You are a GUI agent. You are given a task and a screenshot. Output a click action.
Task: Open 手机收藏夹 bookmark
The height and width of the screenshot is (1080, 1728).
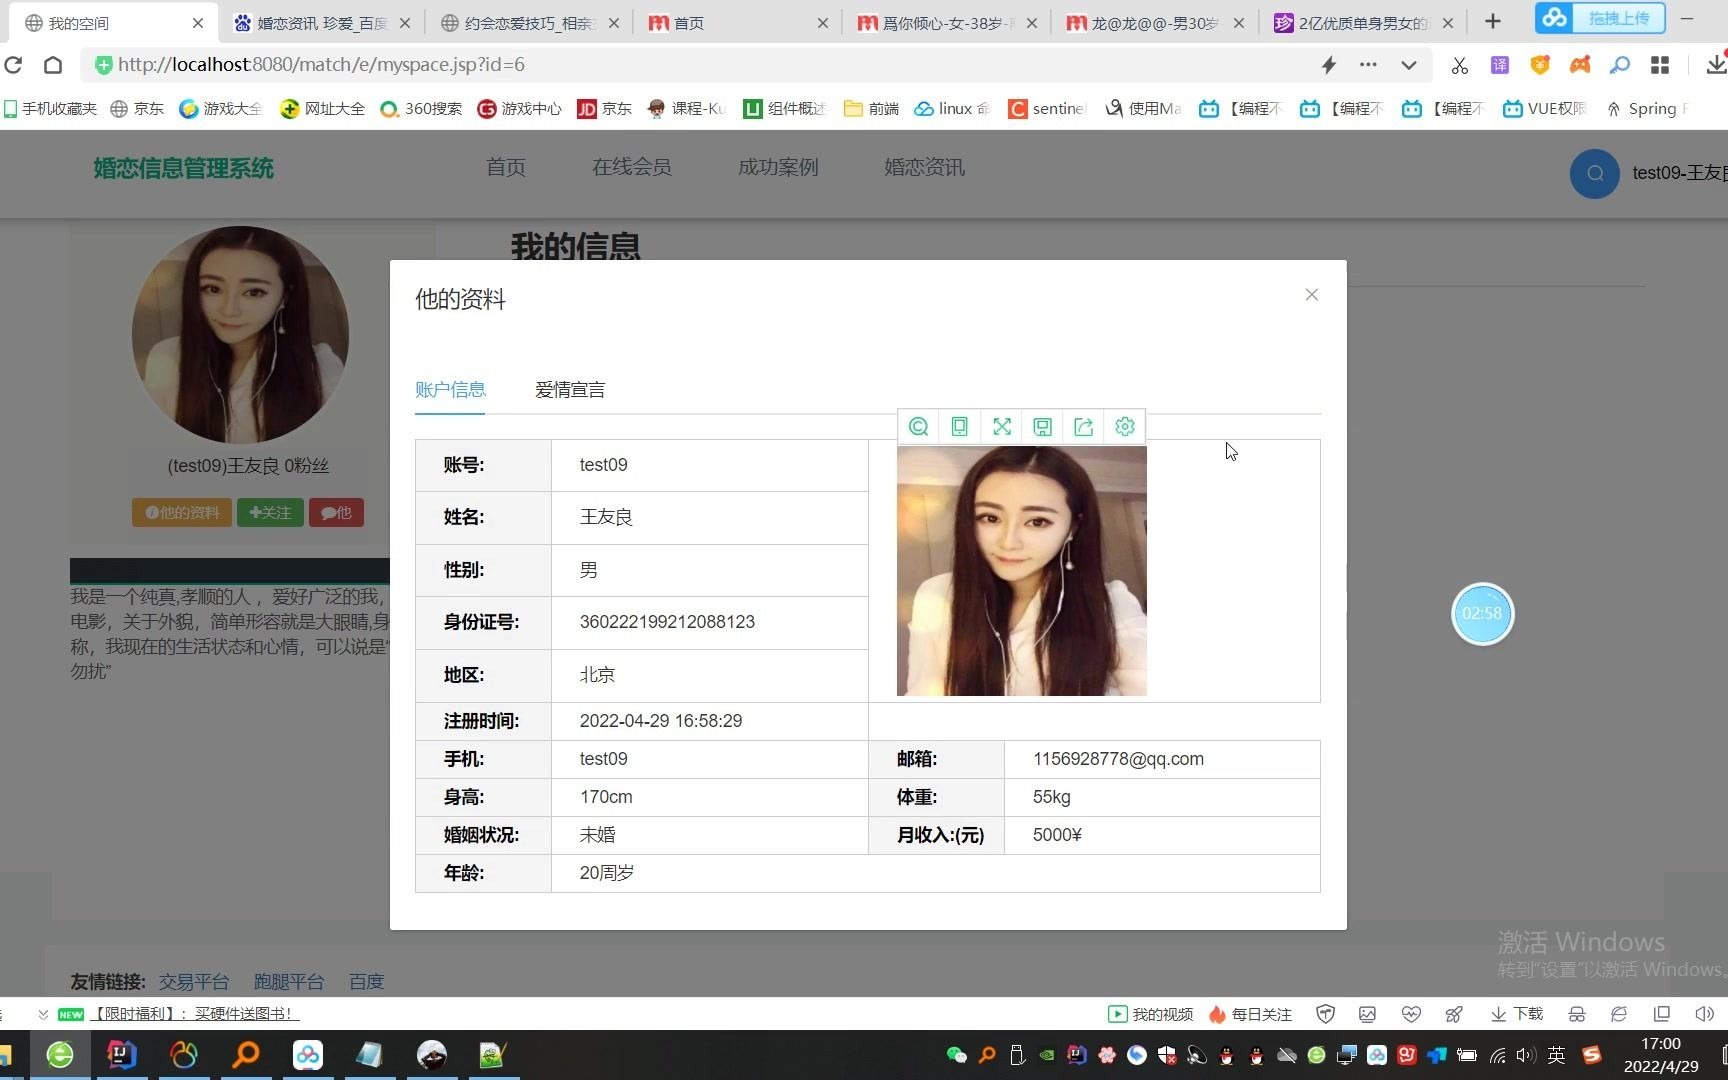(50, 109)
